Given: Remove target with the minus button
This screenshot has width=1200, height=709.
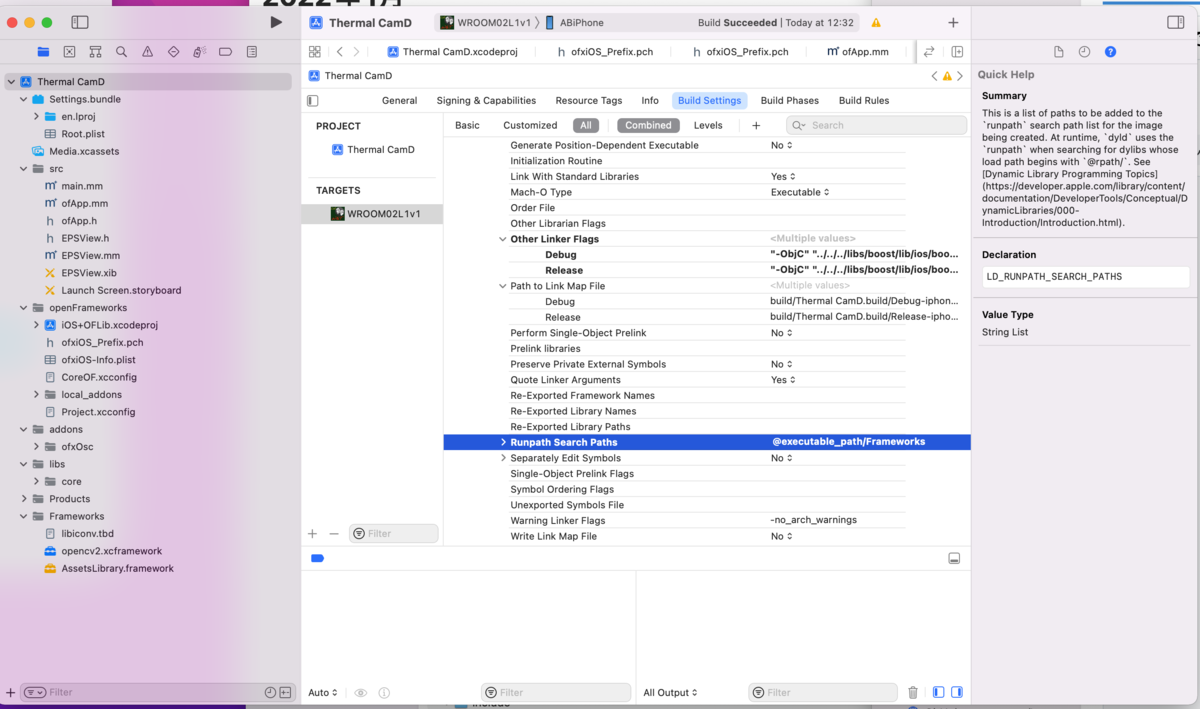Looking at the screenshot, I should (x=334, y=534).
